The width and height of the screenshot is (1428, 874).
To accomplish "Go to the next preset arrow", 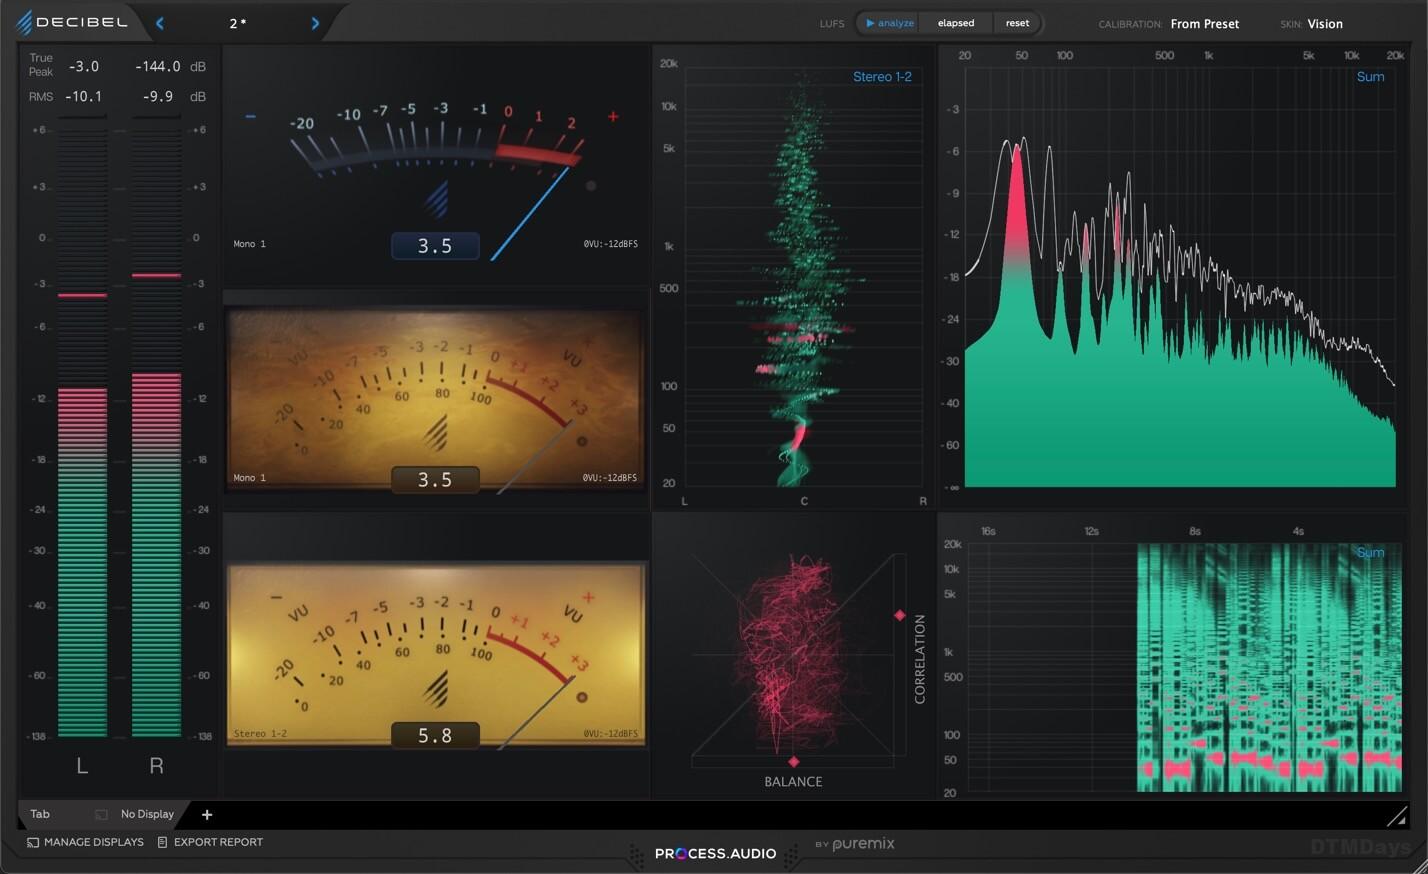I will point(315,23).
